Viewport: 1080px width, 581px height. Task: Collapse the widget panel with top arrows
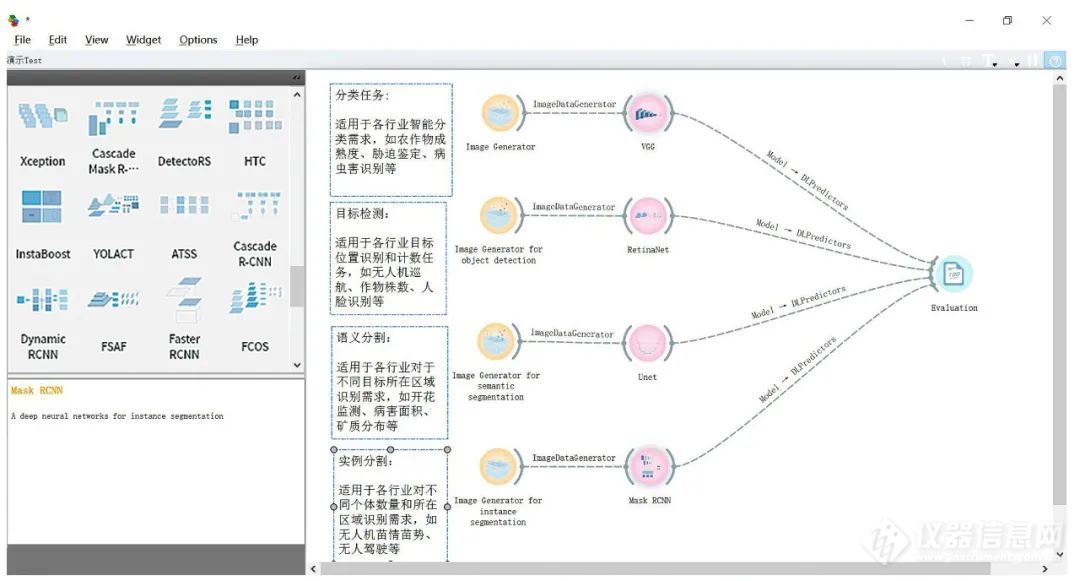(x=297, y=78)
